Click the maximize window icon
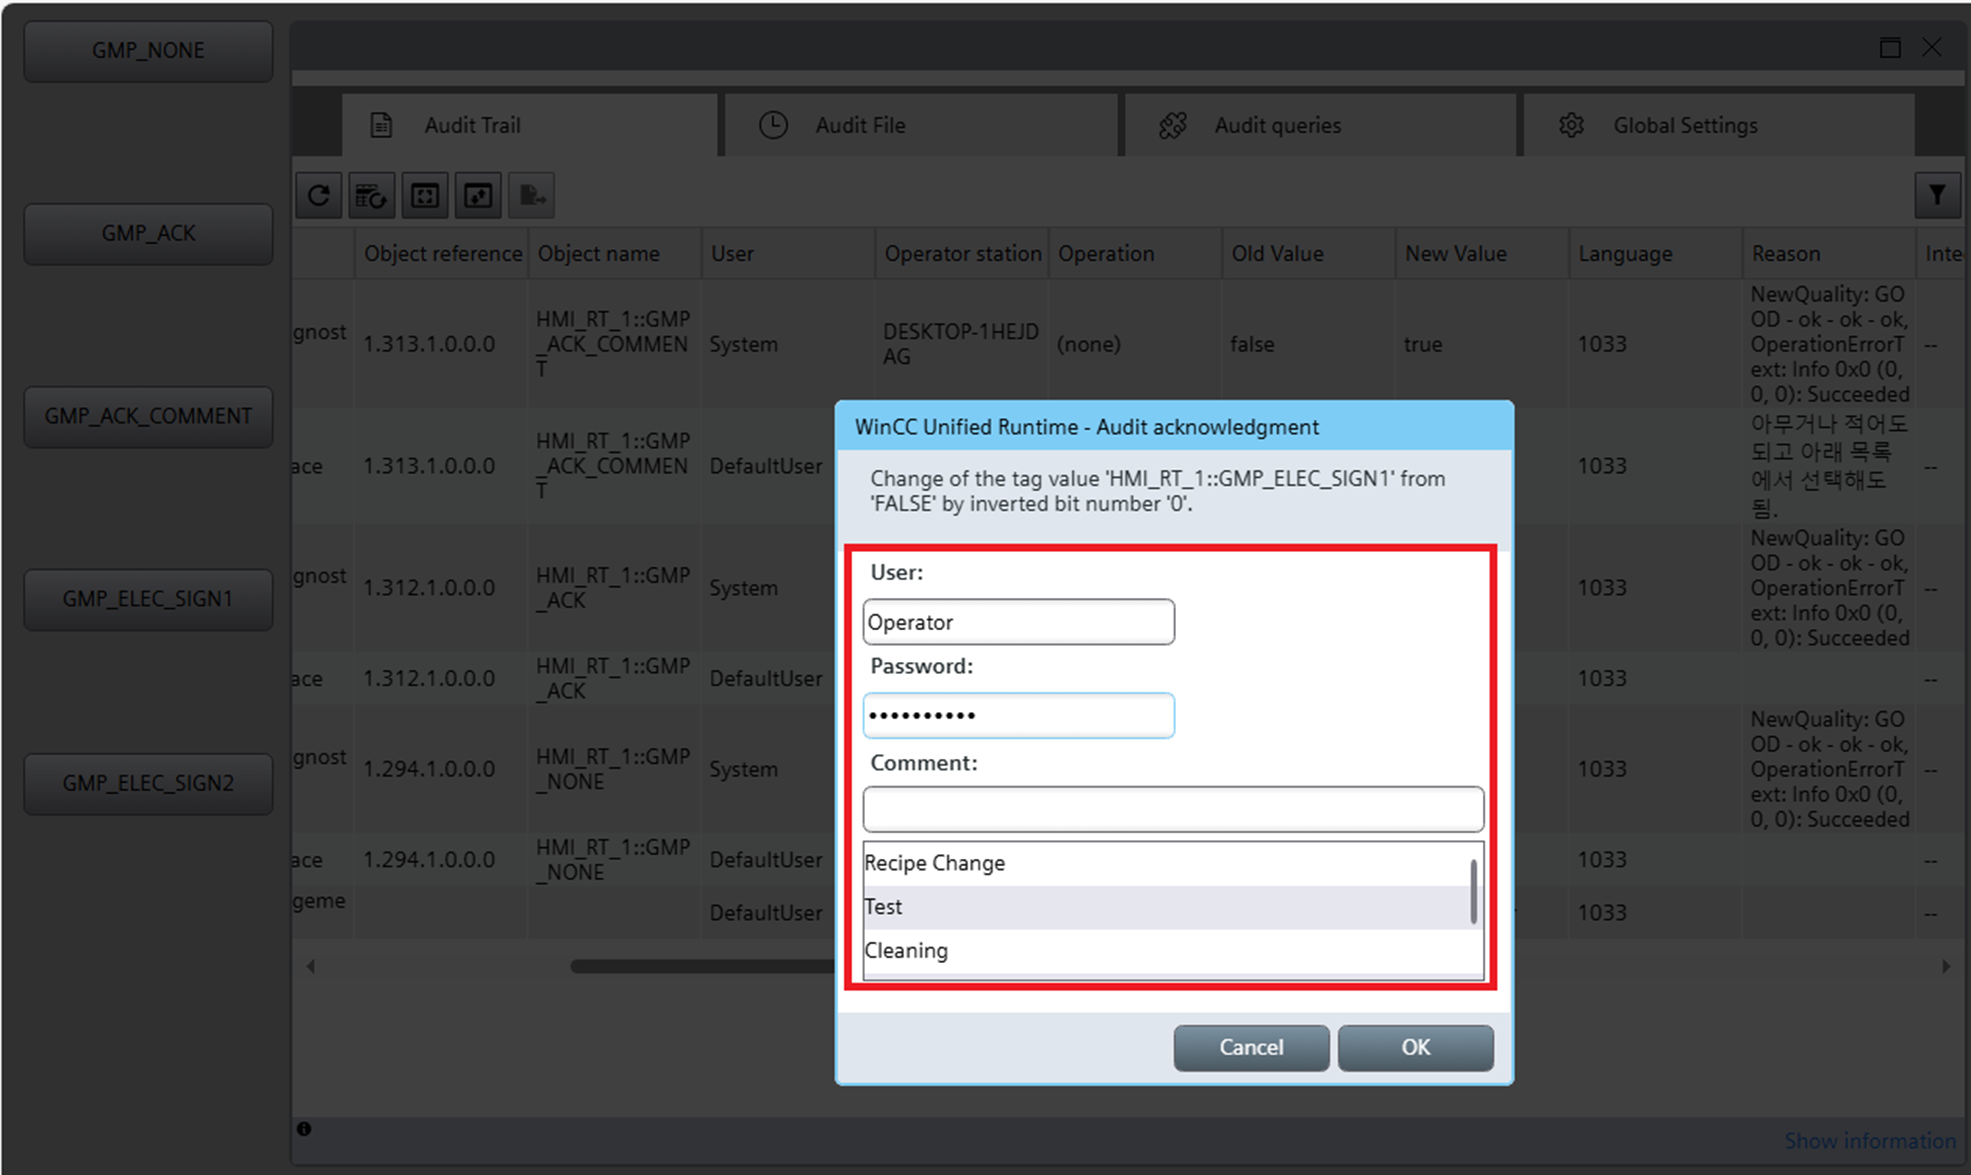 [x=1890, y=47]
